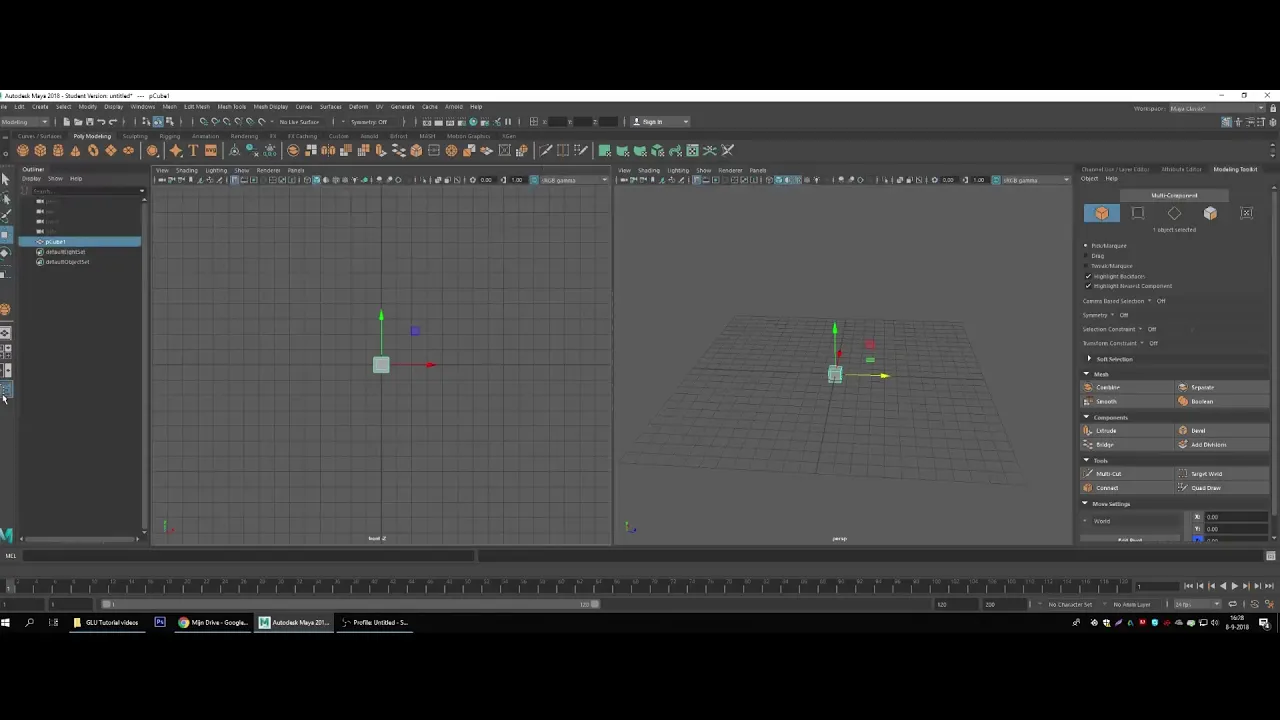The image size is (1280, 720).
Task: Click the Quad Draw button
Action: click(1222, 487)
